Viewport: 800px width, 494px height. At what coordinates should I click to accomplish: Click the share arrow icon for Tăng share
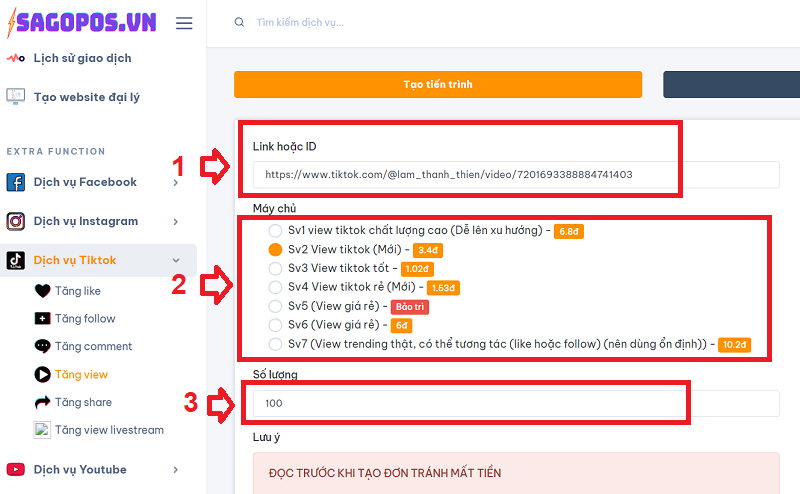click(x=42, y=403)
